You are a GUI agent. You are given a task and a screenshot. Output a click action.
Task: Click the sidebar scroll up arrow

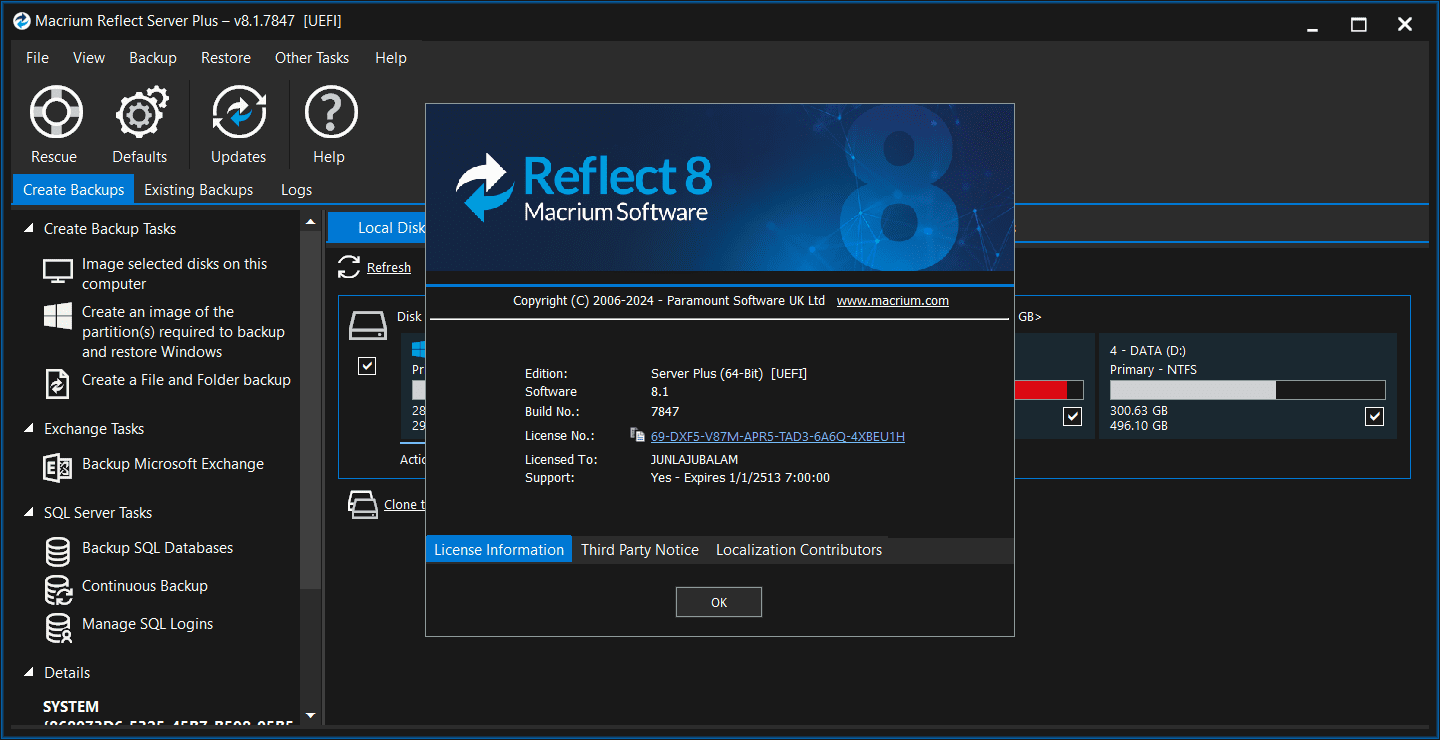[310, 221]
